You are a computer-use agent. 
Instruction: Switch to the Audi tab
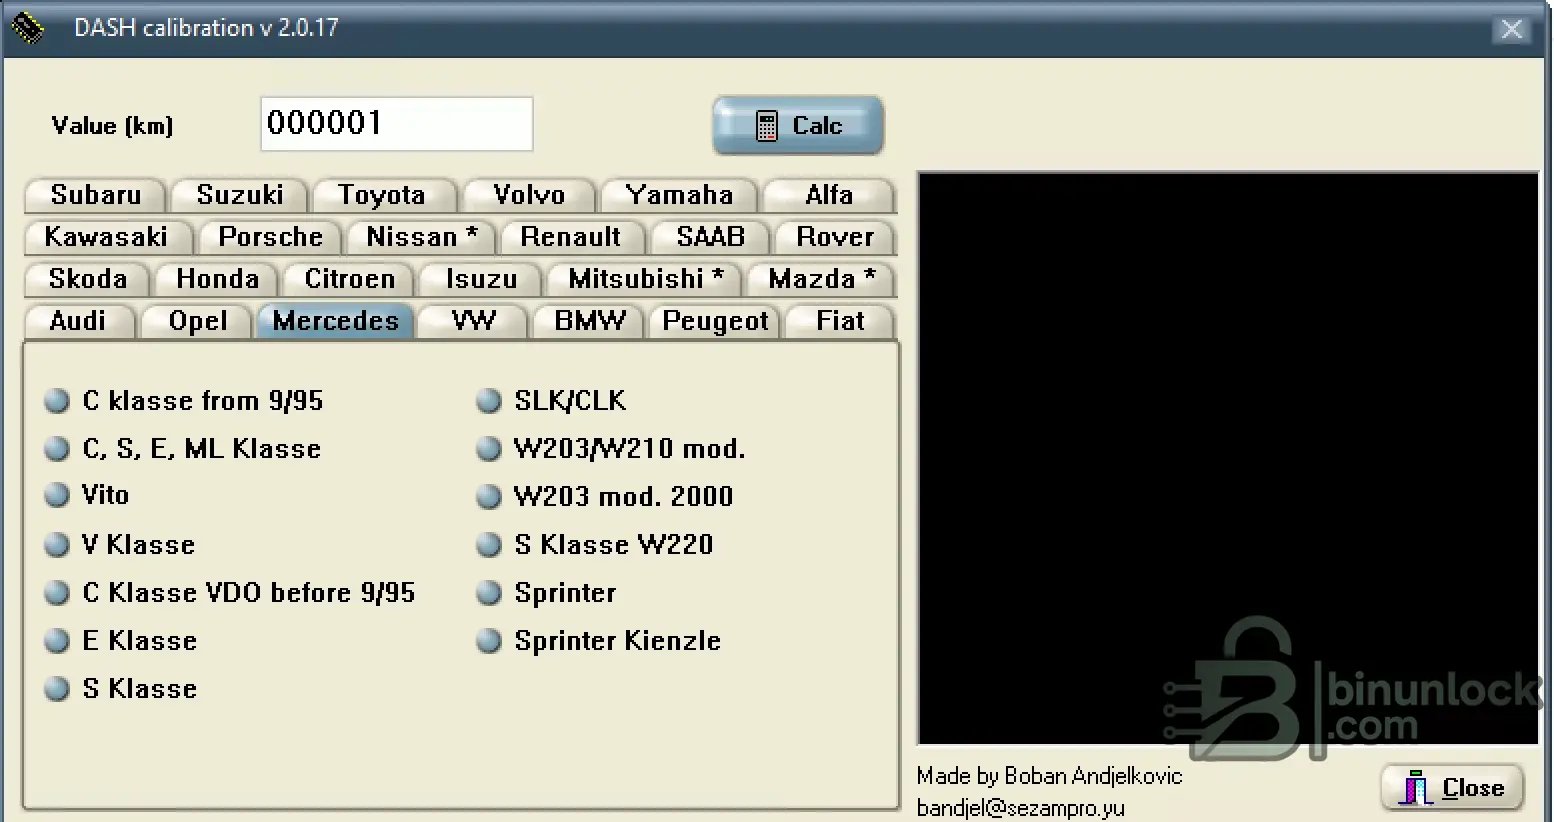(x=78, y=321)
